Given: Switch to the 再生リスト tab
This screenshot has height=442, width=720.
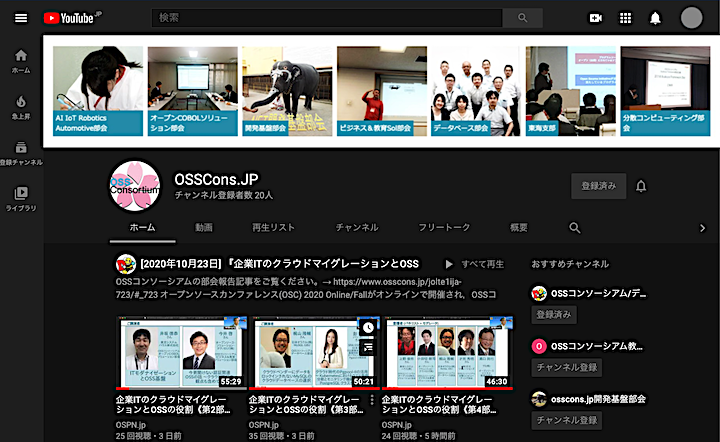Looking at the screenshot, I should (273, 228).
